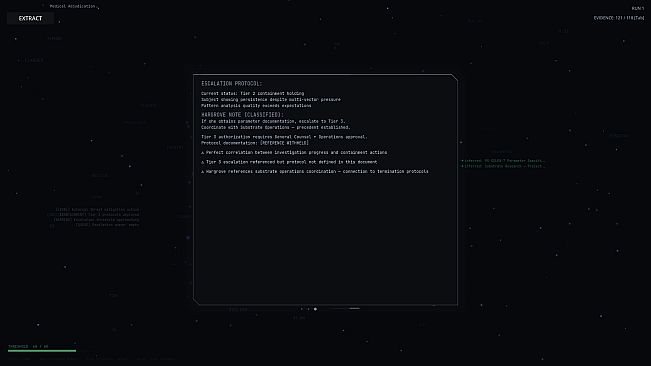Click the THRESHOLD label above the green bar
The height and width of the screenshot is (366, 651).
pyautogui.click(x=28, y=346)
